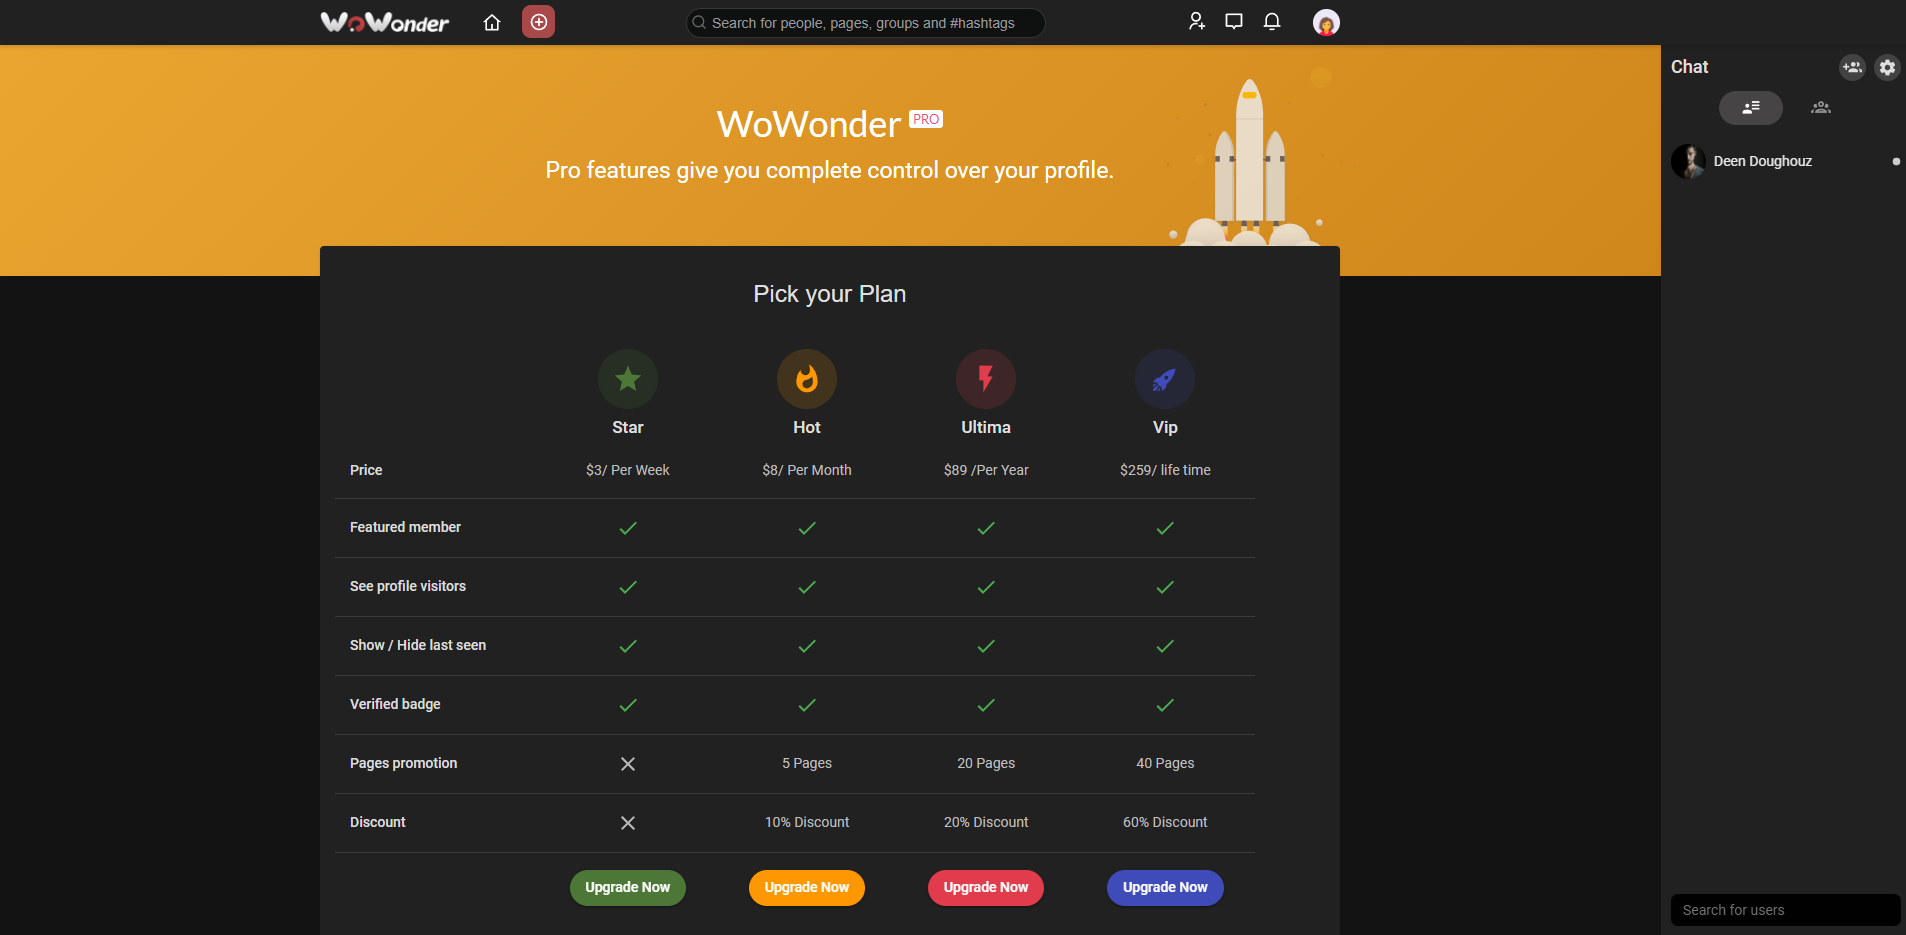Upgrade to the Star plan
The width and height of the screenshot is (1906, 935).
(x=627, y=887)
